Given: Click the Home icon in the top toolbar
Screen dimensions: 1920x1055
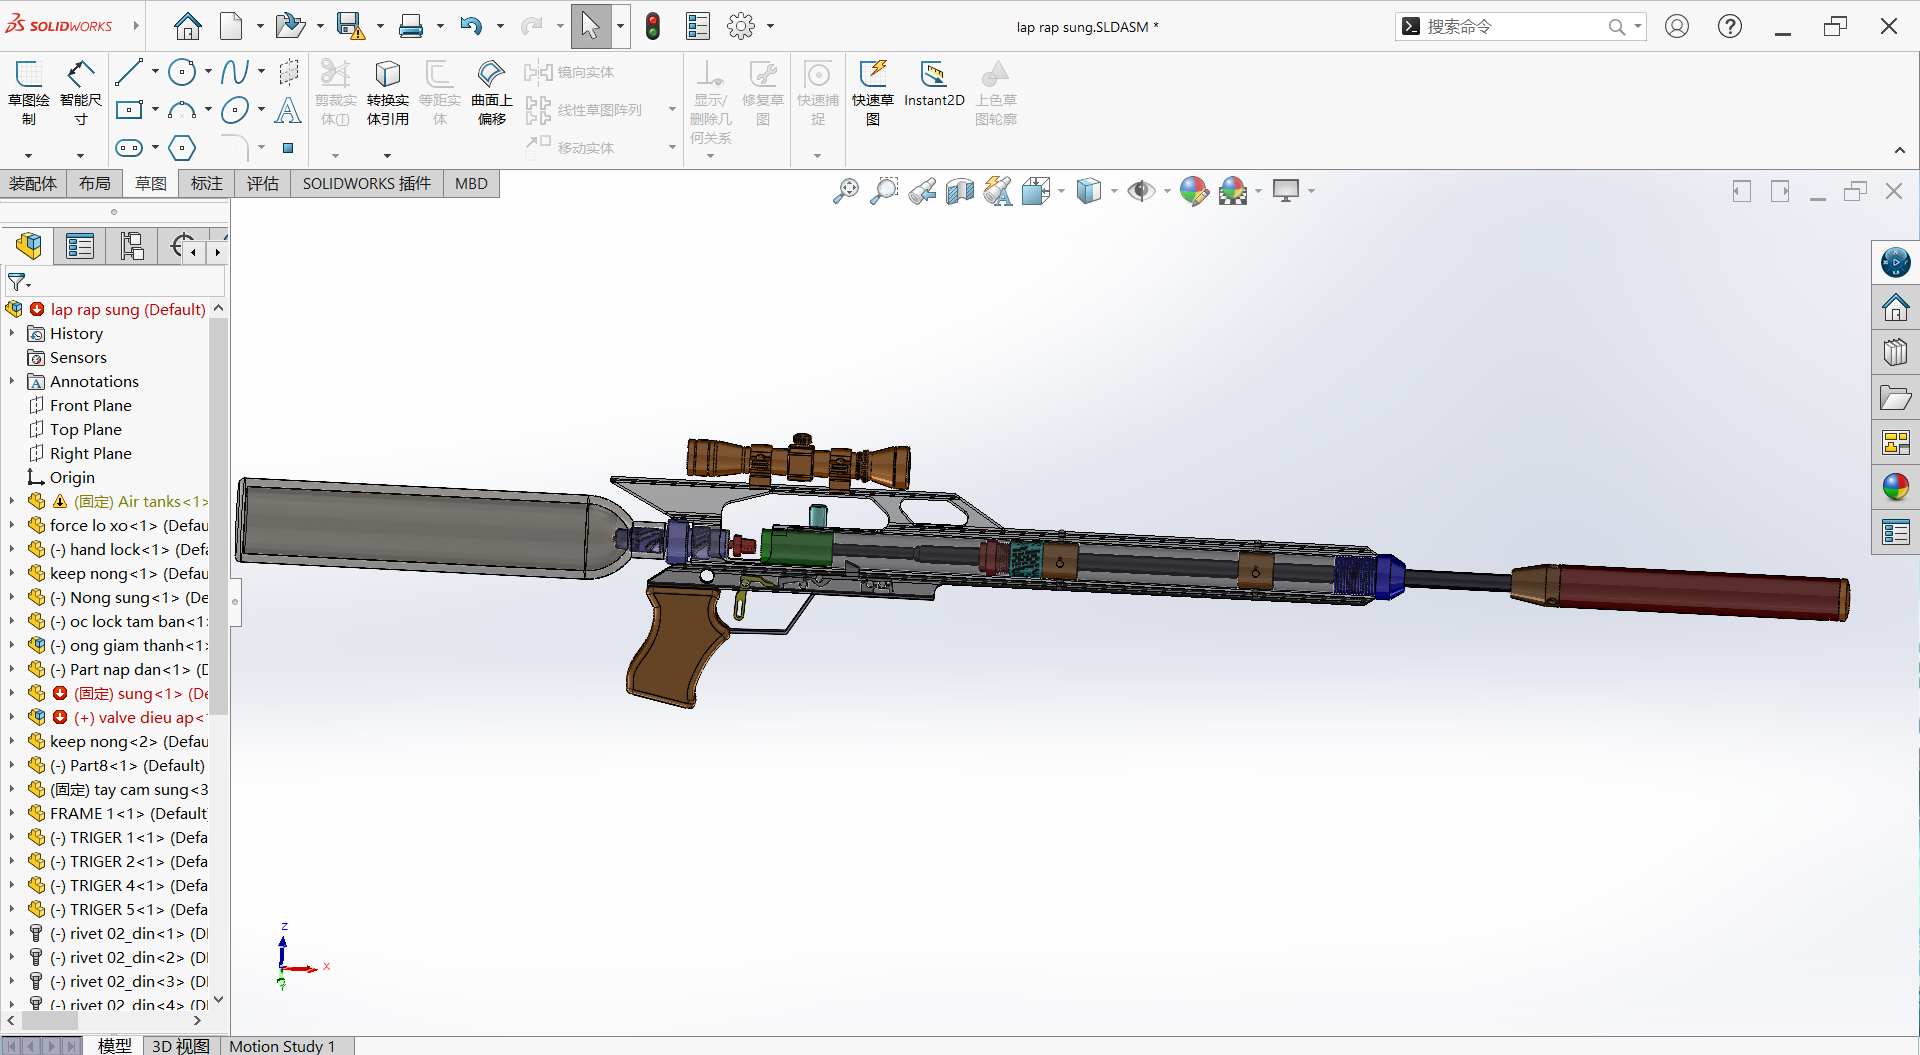Looking at the screenshot, I should [x=188, y=26].
